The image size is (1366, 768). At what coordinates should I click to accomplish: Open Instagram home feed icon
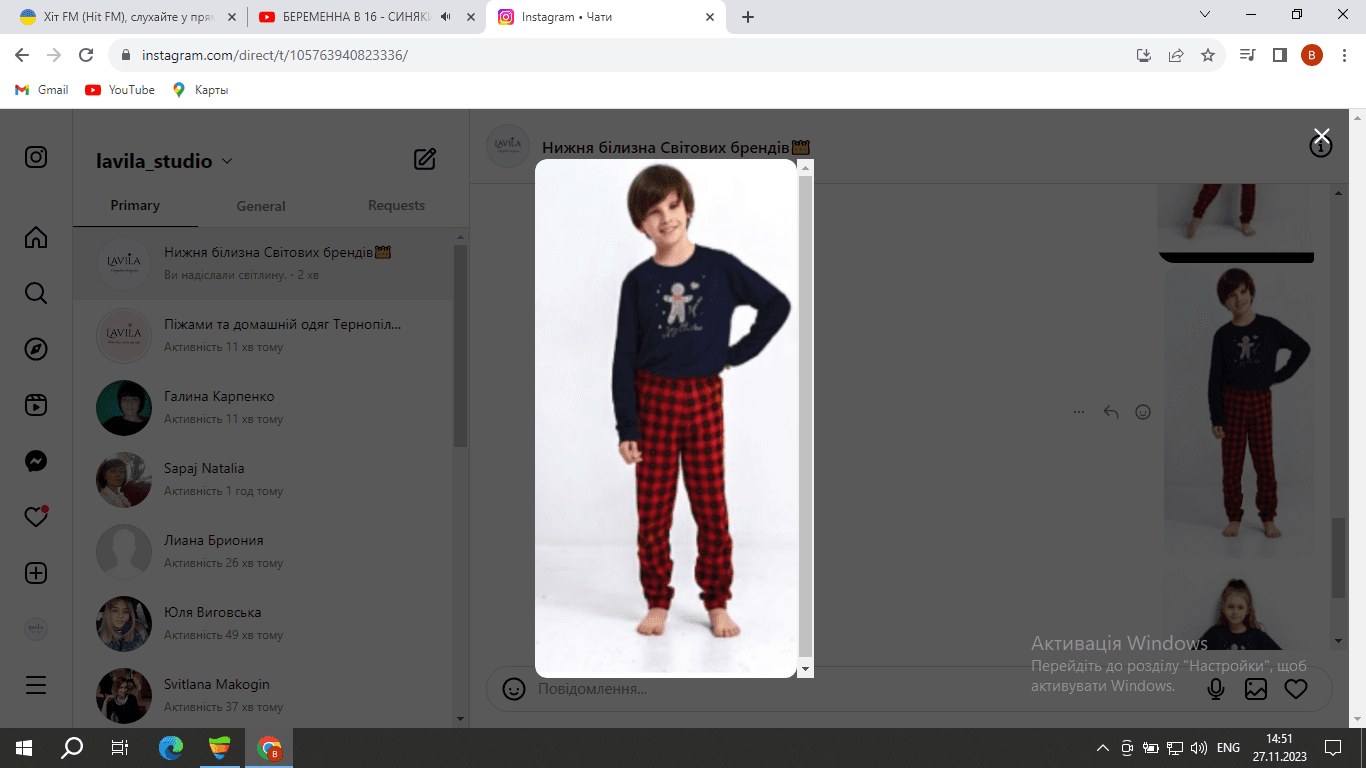pos(36,237)
